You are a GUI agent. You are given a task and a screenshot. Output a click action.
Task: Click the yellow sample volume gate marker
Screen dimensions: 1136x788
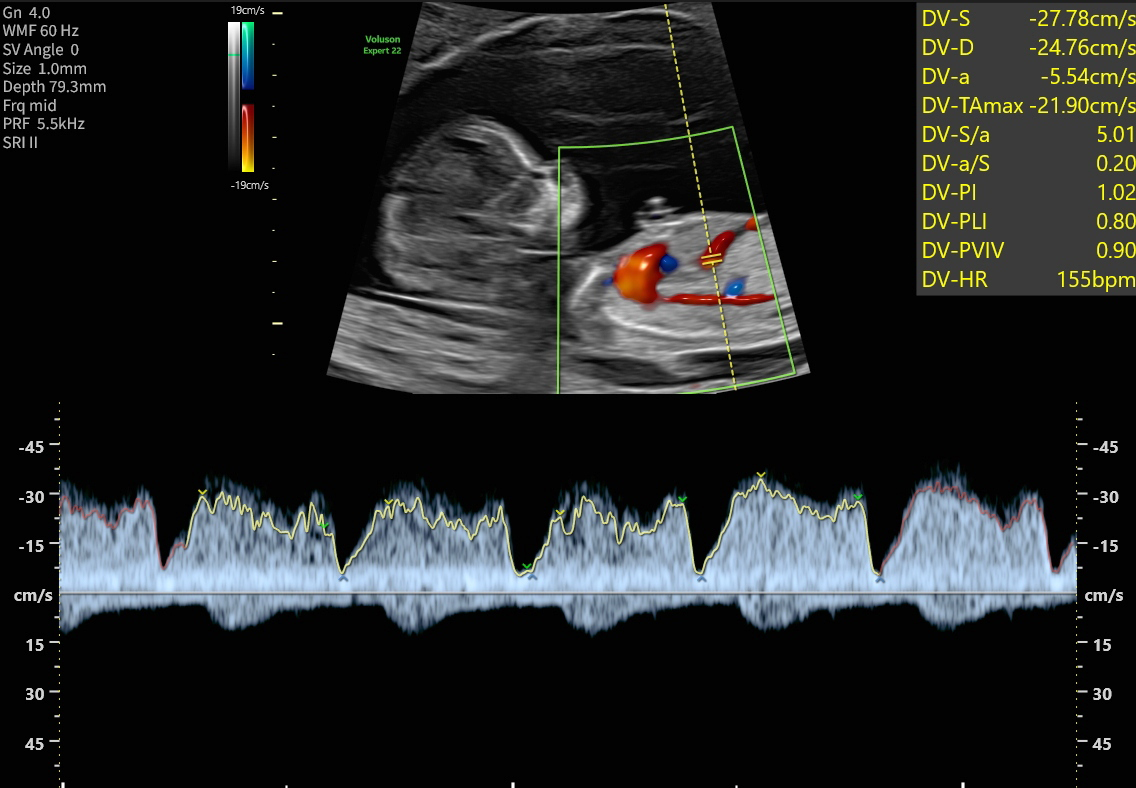pos(711,260)
